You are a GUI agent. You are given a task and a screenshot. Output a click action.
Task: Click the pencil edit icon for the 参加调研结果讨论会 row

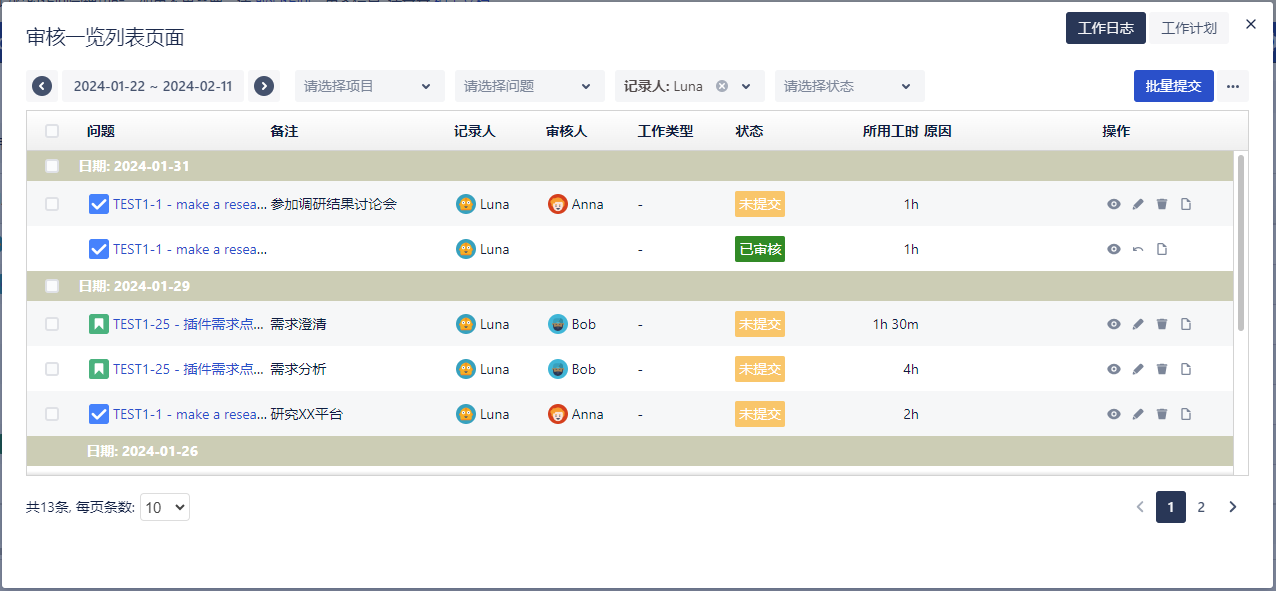1138,204
